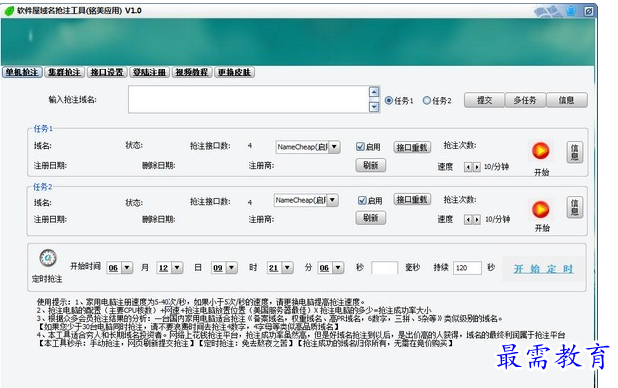The image size is (618, 388).
Task: Click the circle-slash icon in title bar
Action: (588, 11)
